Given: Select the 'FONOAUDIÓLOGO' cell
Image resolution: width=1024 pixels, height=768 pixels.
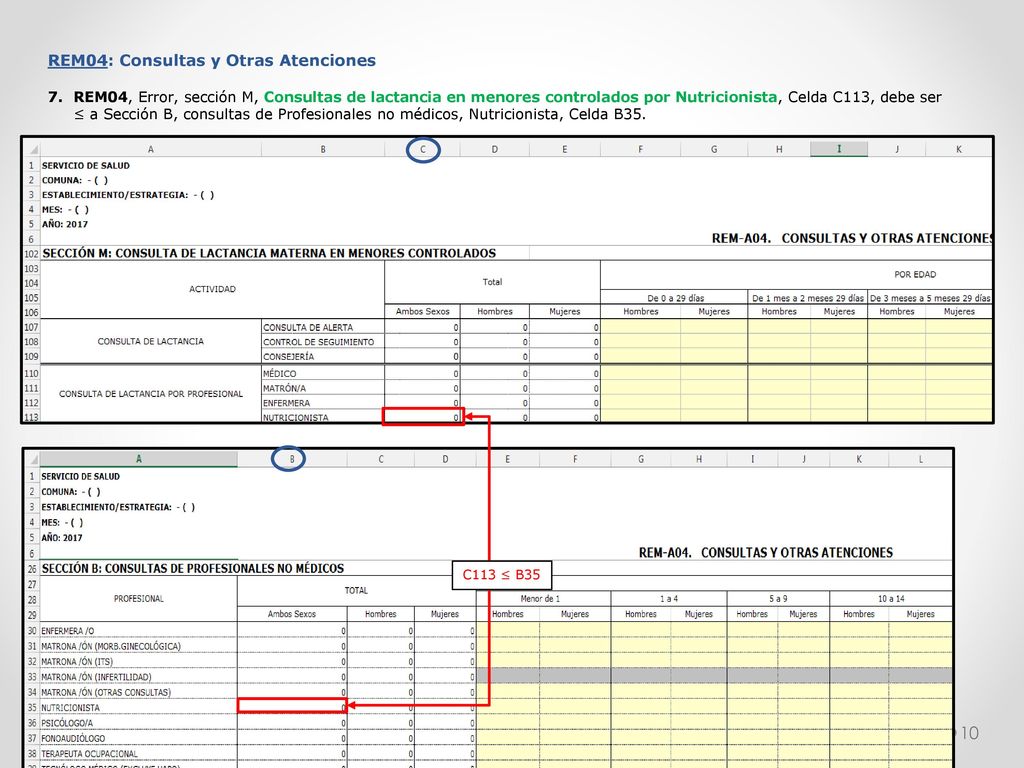Looking at the screenshot, I should point(138,739).
